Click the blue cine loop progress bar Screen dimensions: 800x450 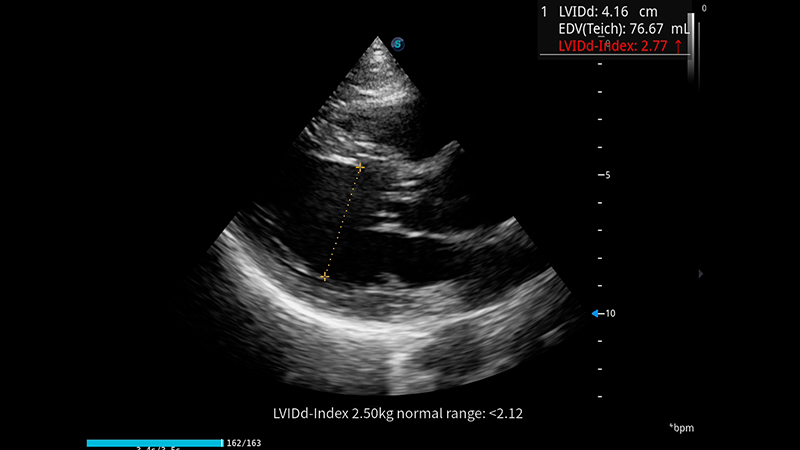(153, 441)
